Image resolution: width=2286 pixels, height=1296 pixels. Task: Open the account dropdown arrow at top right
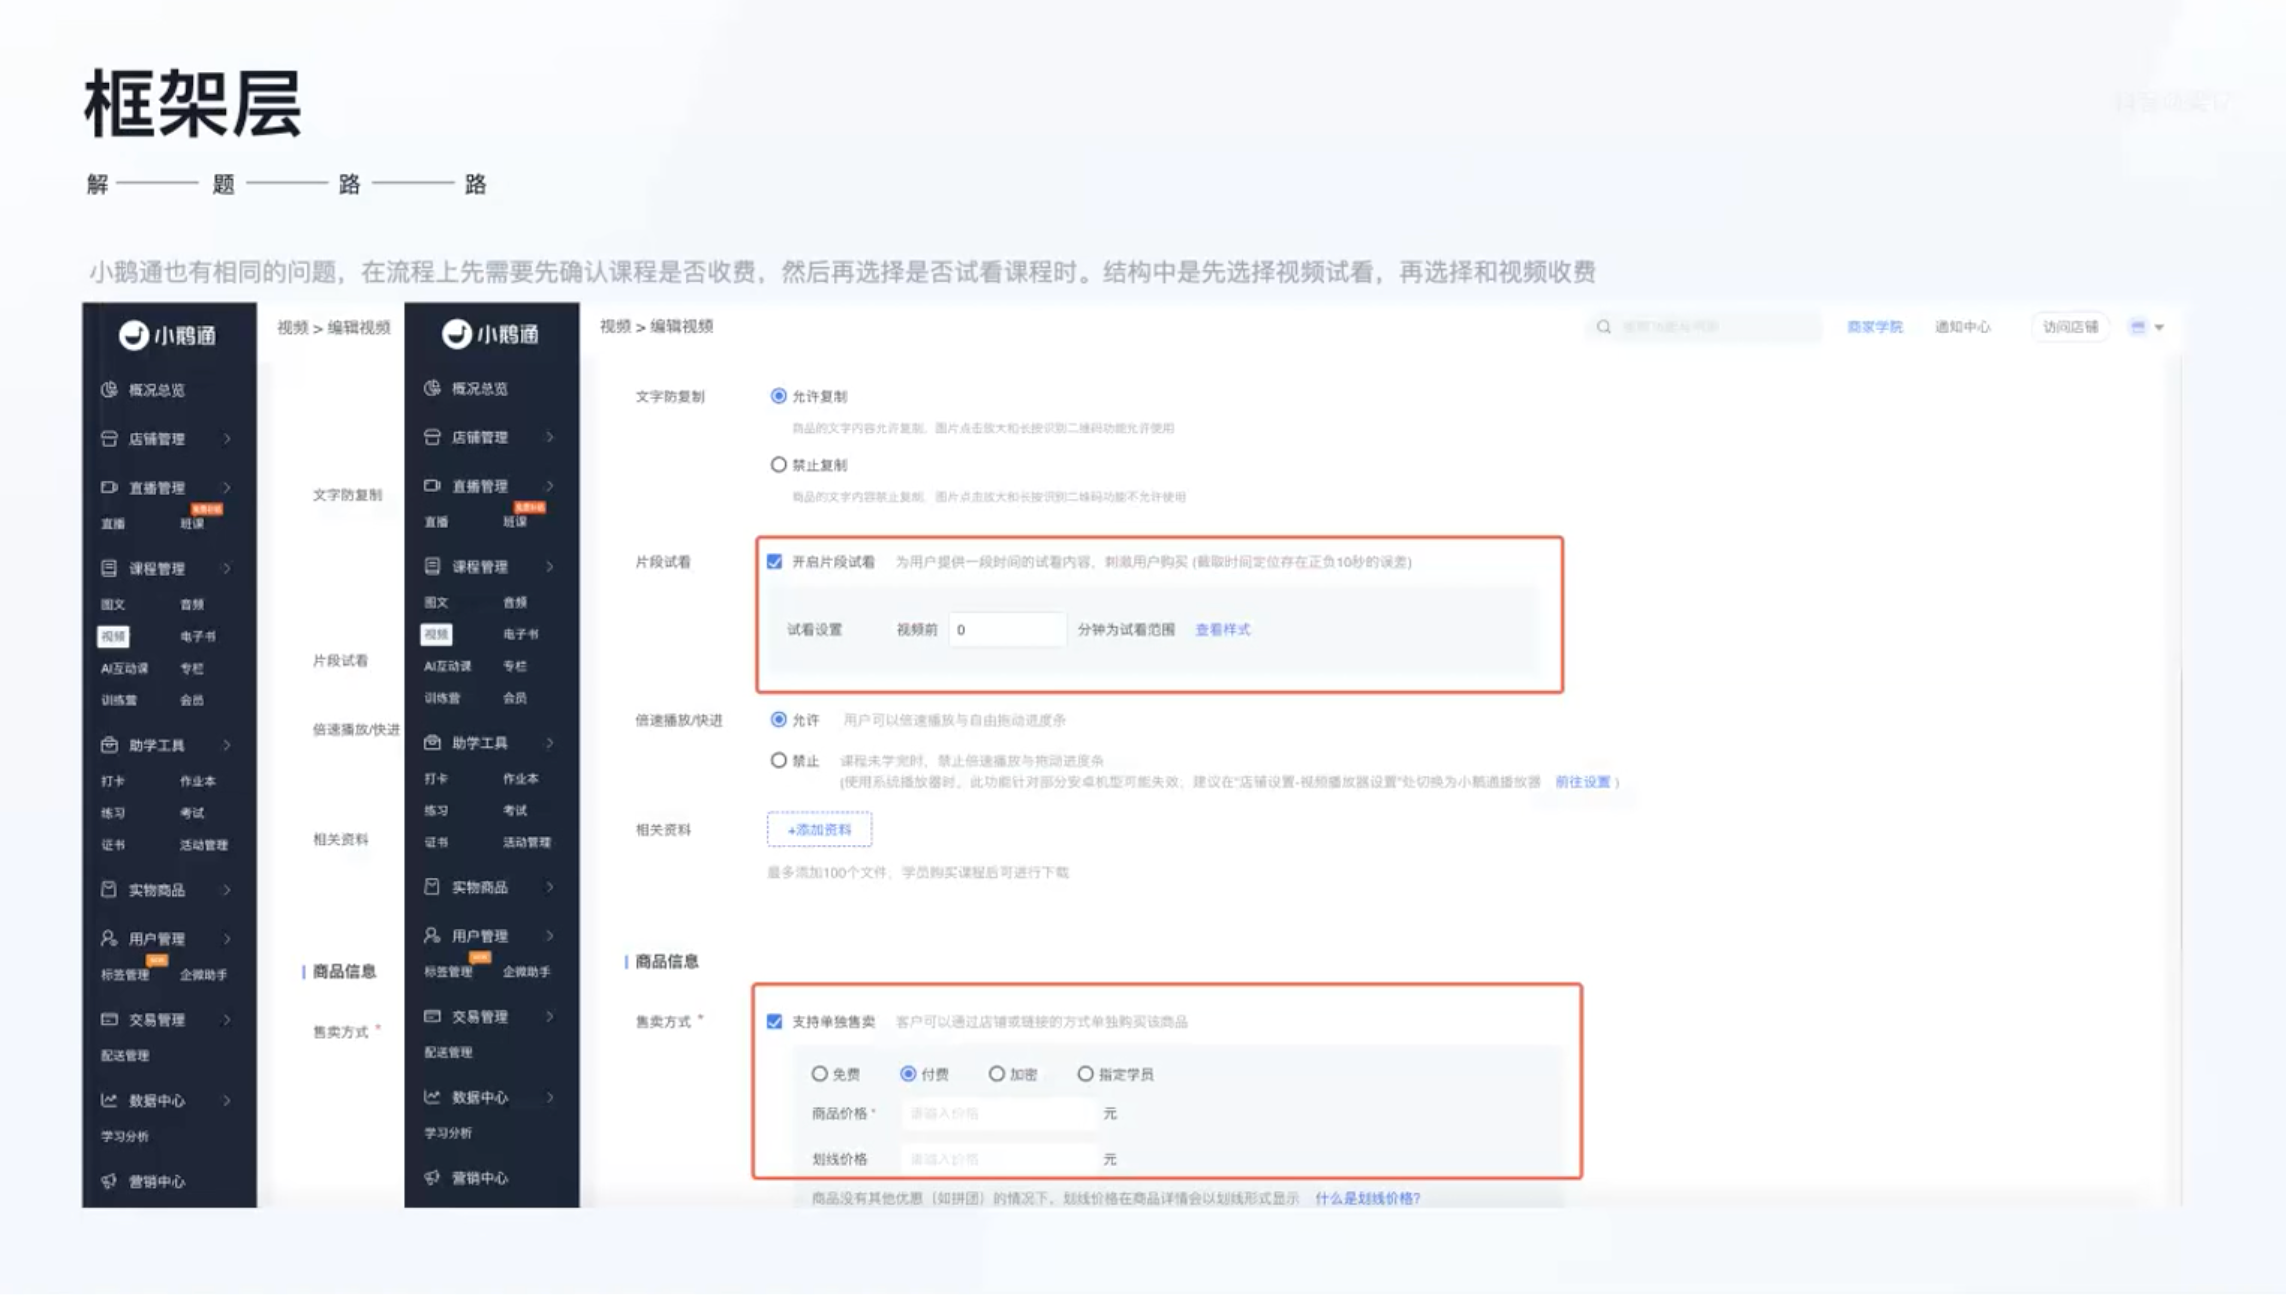coord(2160,327)
